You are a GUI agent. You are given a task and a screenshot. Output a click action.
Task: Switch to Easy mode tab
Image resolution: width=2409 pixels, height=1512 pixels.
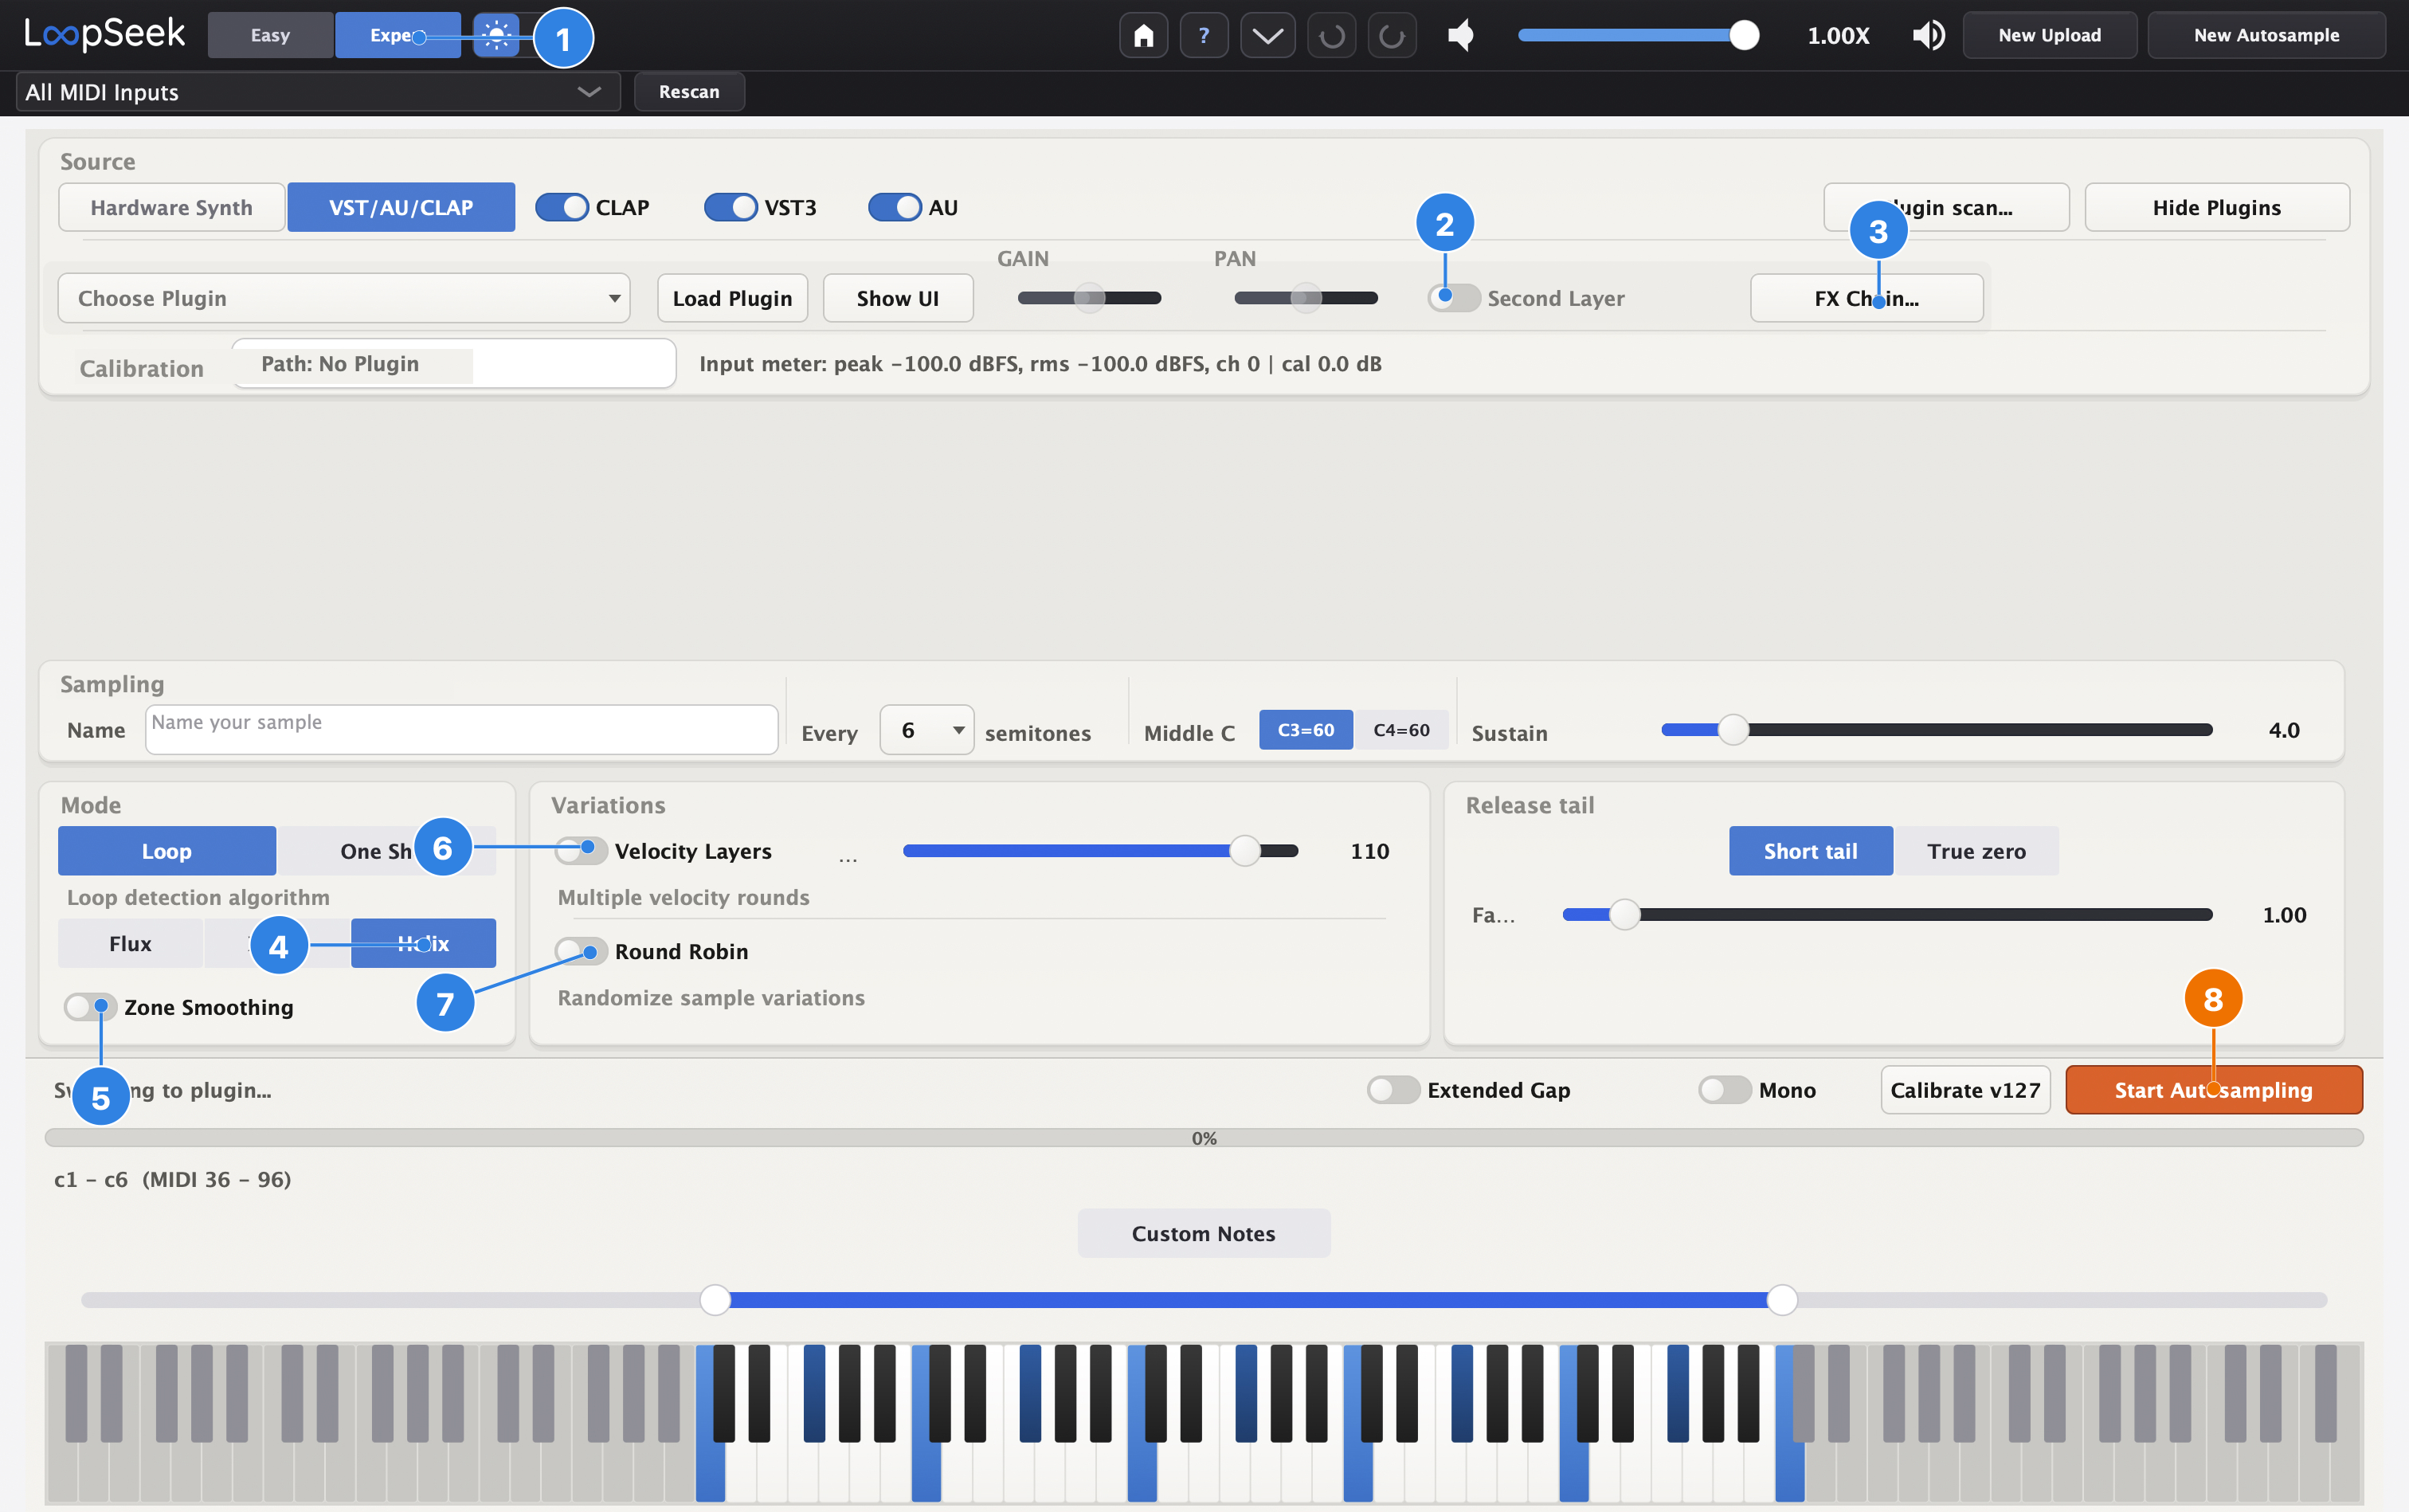pos(270,36)
